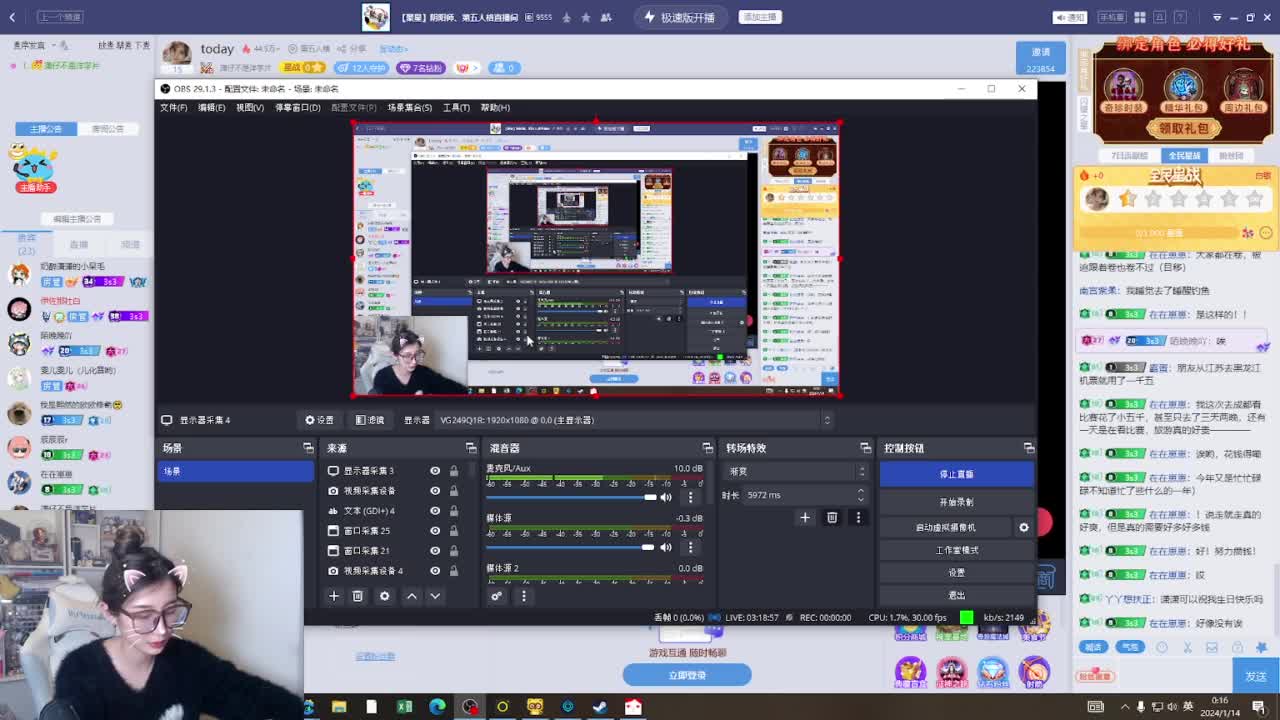Open 麦克风/Aux channel options menu
The height and width of the screenshot is (720, 1280).
[690, 497]
